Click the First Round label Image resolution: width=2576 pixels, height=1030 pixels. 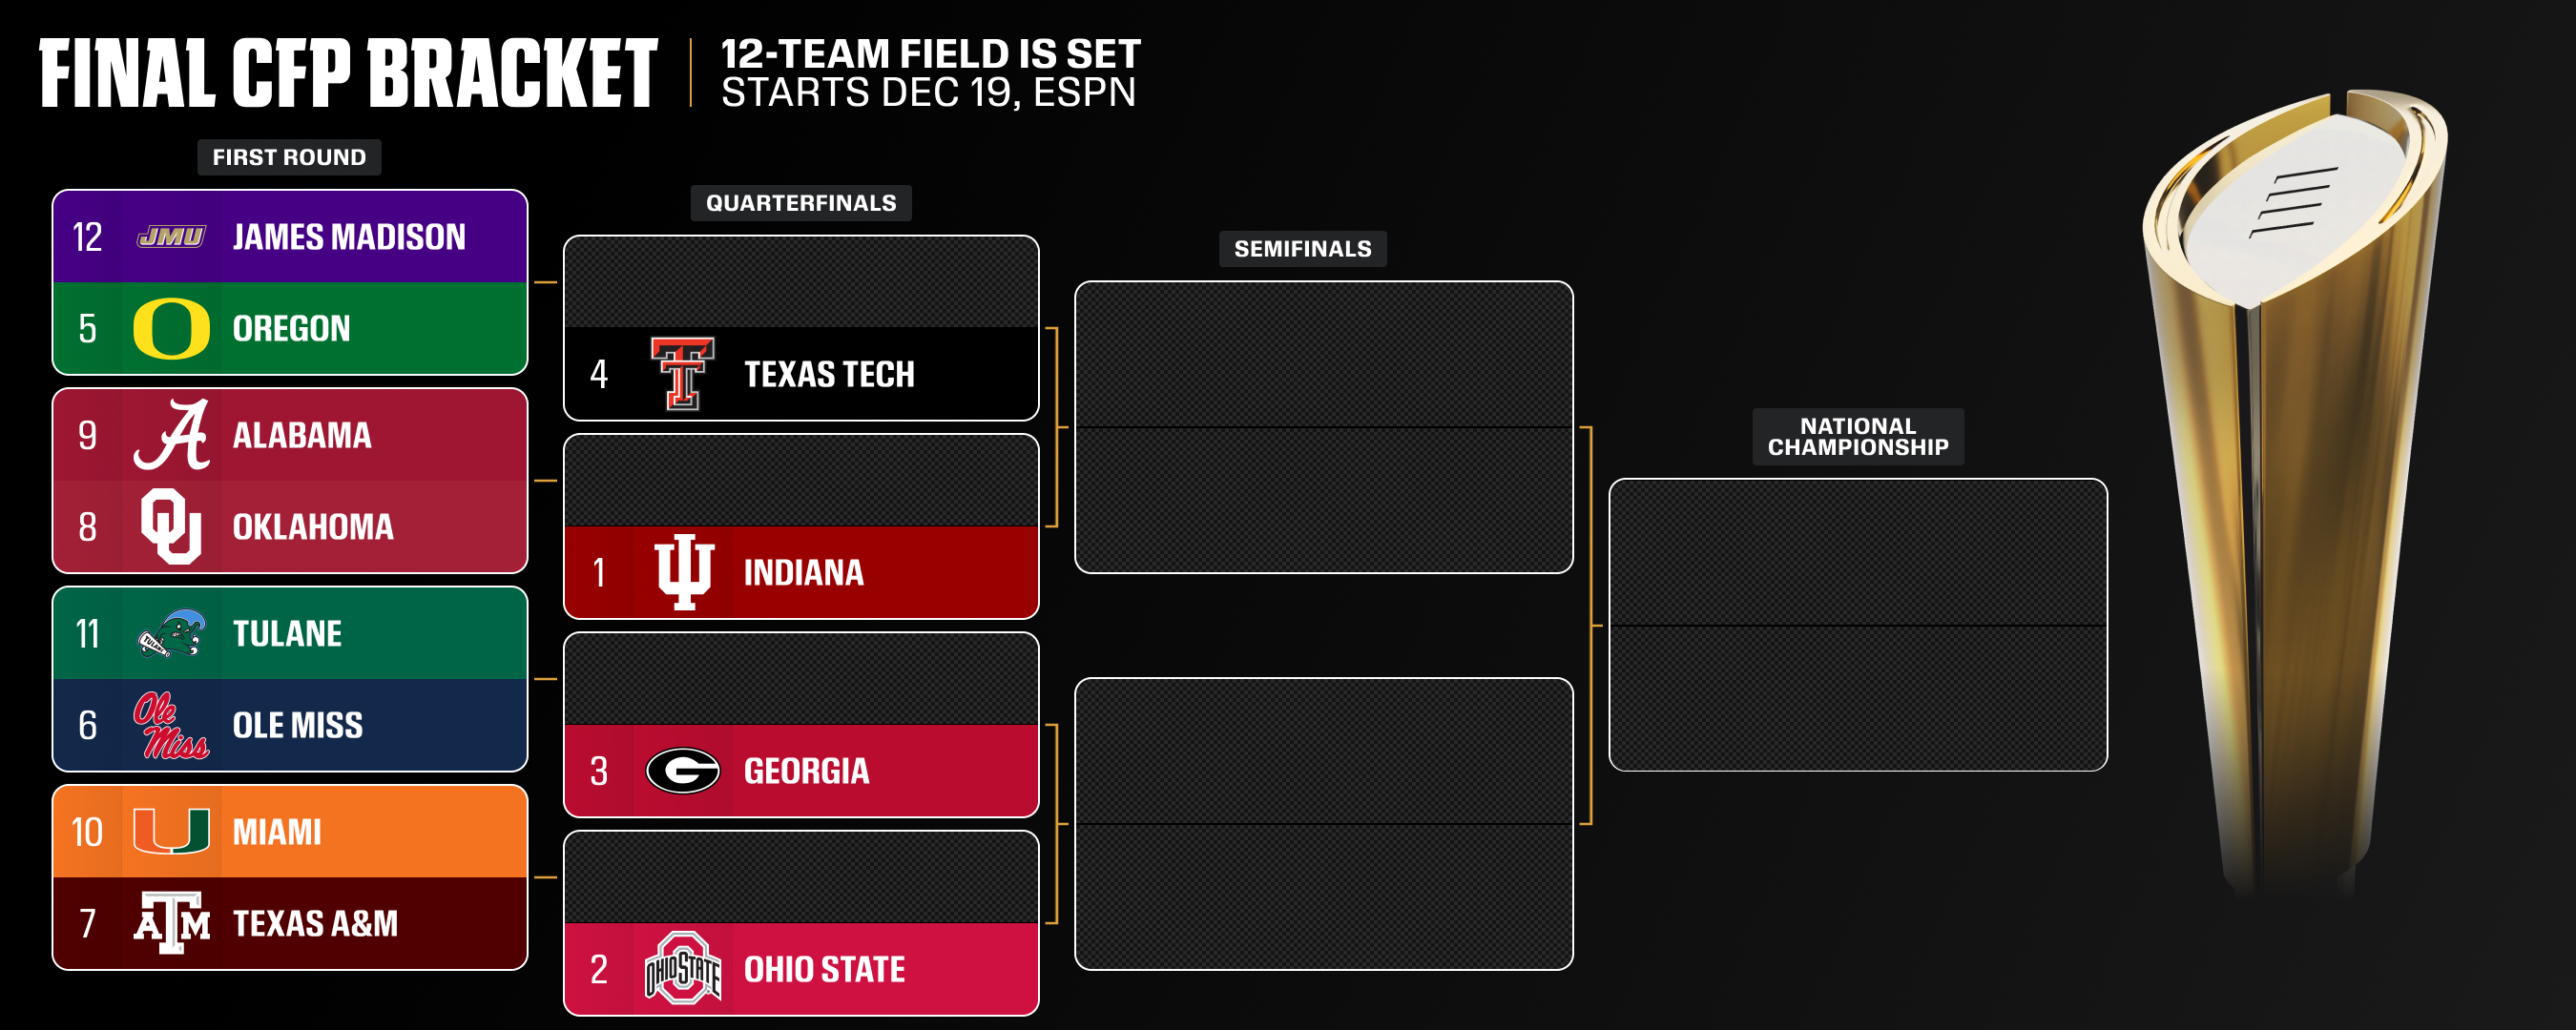click(x=289, y=157)
